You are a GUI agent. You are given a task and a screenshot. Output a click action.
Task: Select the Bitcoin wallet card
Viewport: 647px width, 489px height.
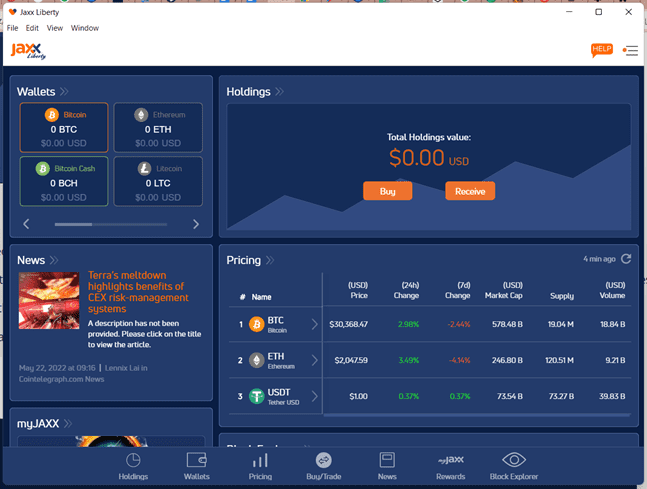click(x=64, y=128)
